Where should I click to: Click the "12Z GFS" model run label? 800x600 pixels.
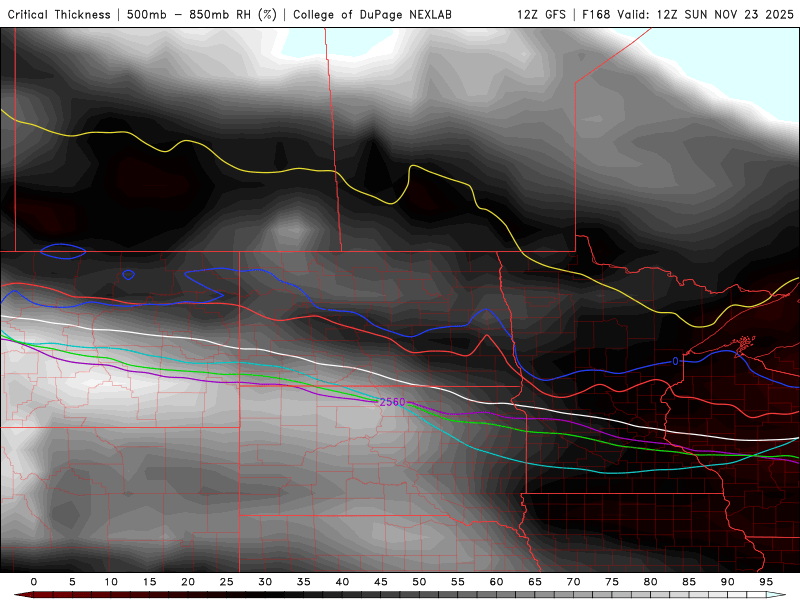click(x=541, y=14)
